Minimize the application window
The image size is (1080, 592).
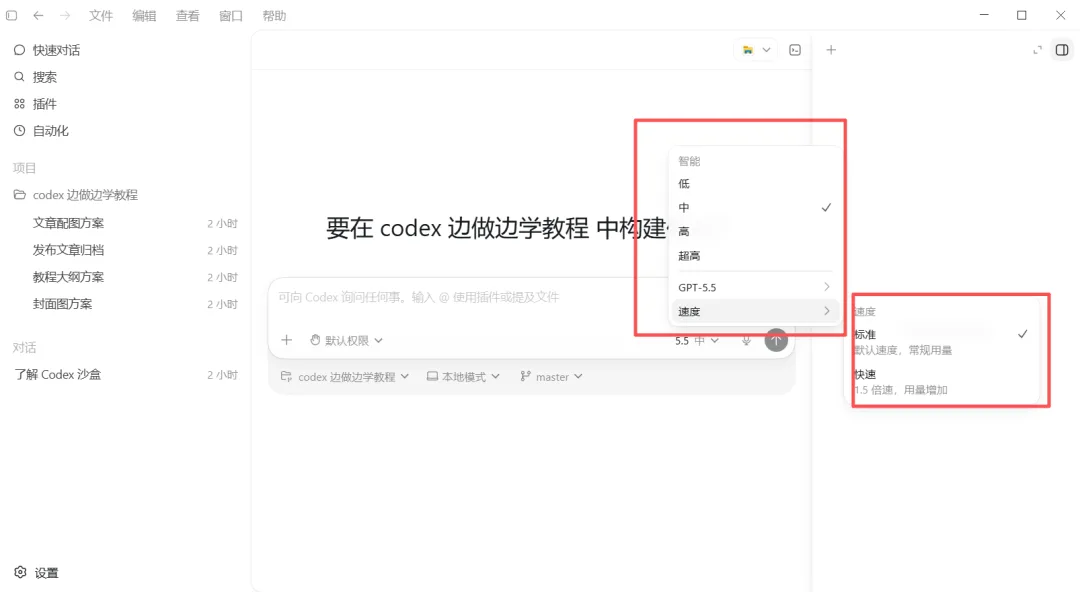pyautogui.click(x=984, y=15)
